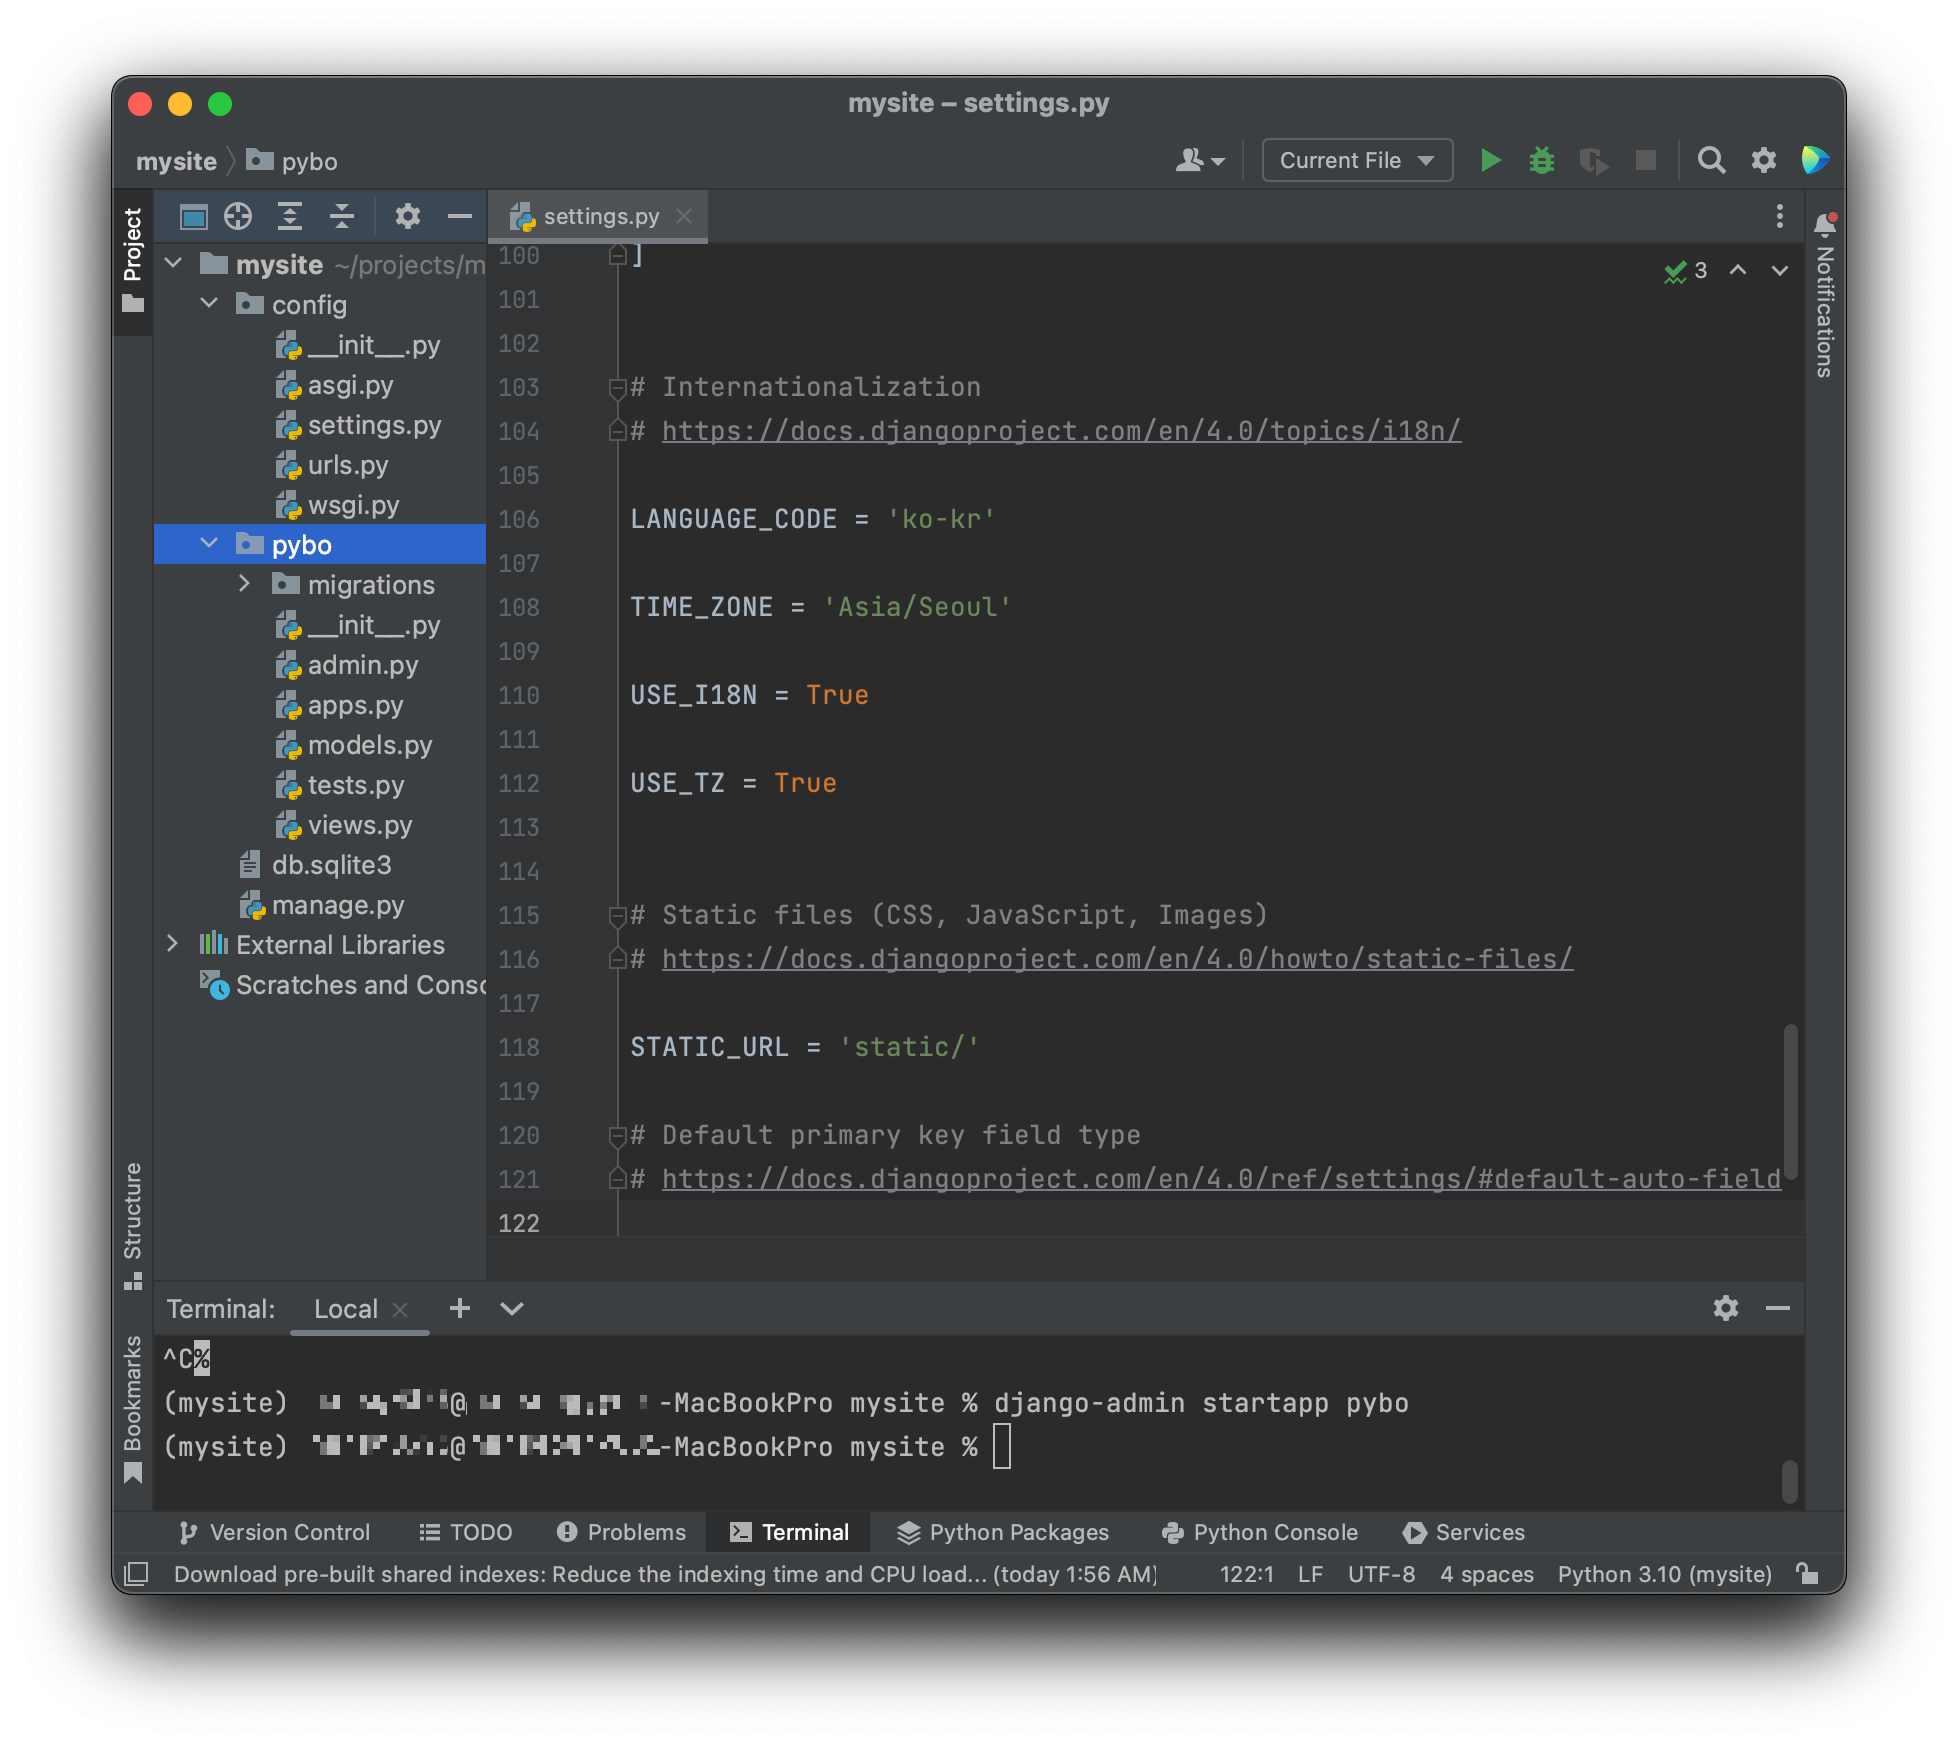Viewport: 1958px width, 1742px height.
Task: Click the Python 3.10 (mysite) interpreter selector
Action: (1664, 1574)
